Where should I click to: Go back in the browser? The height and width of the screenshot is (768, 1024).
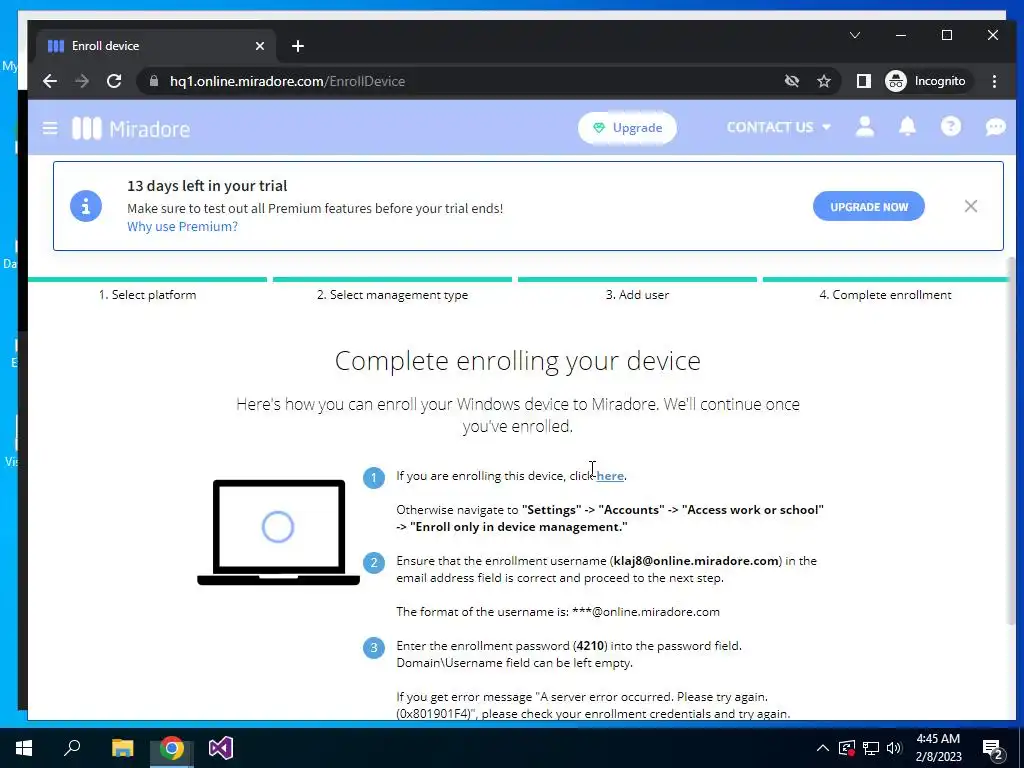tap(50, 81)
